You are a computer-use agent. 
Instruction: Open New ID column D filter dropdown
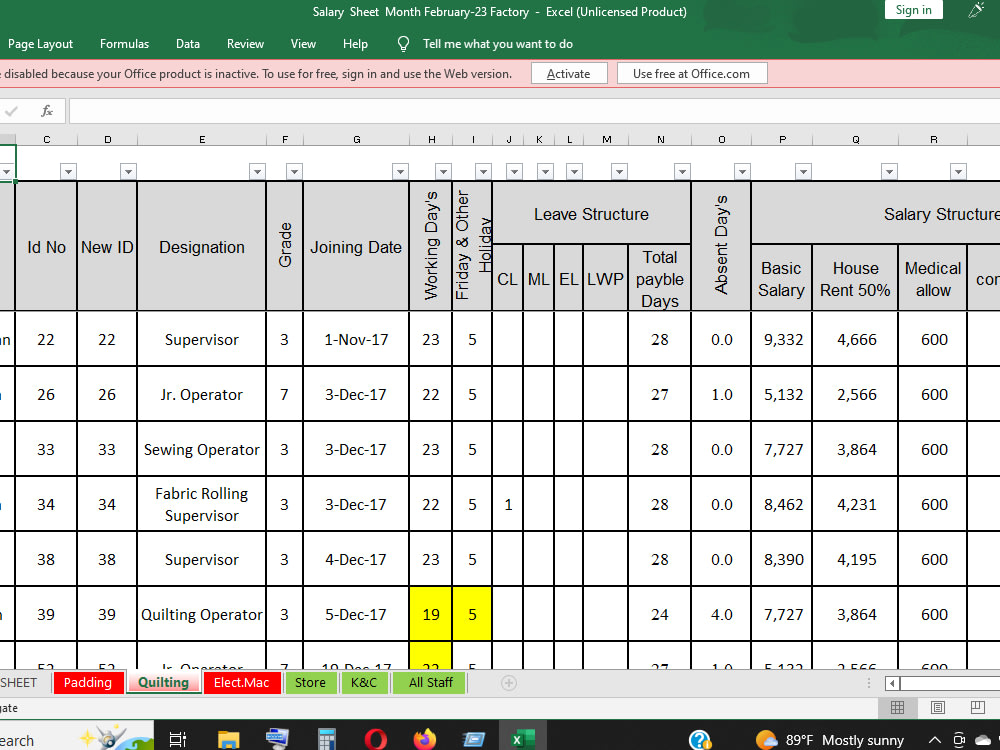(128, 172)
